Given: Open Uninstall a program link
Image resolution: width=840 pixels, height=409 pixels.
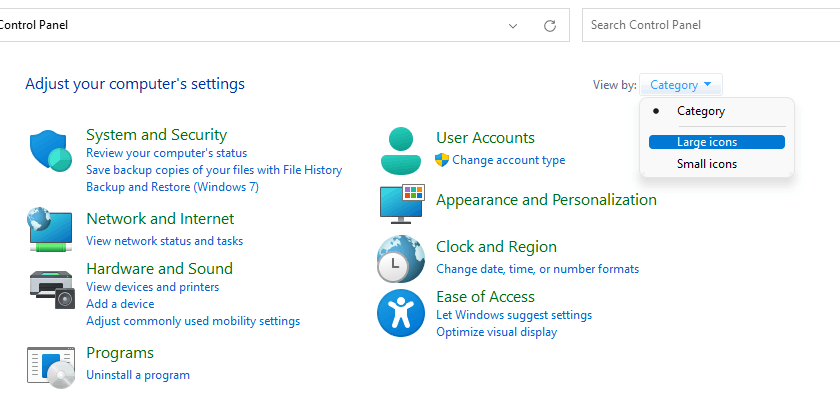Looking at the screenshot, I should point(138,375).
